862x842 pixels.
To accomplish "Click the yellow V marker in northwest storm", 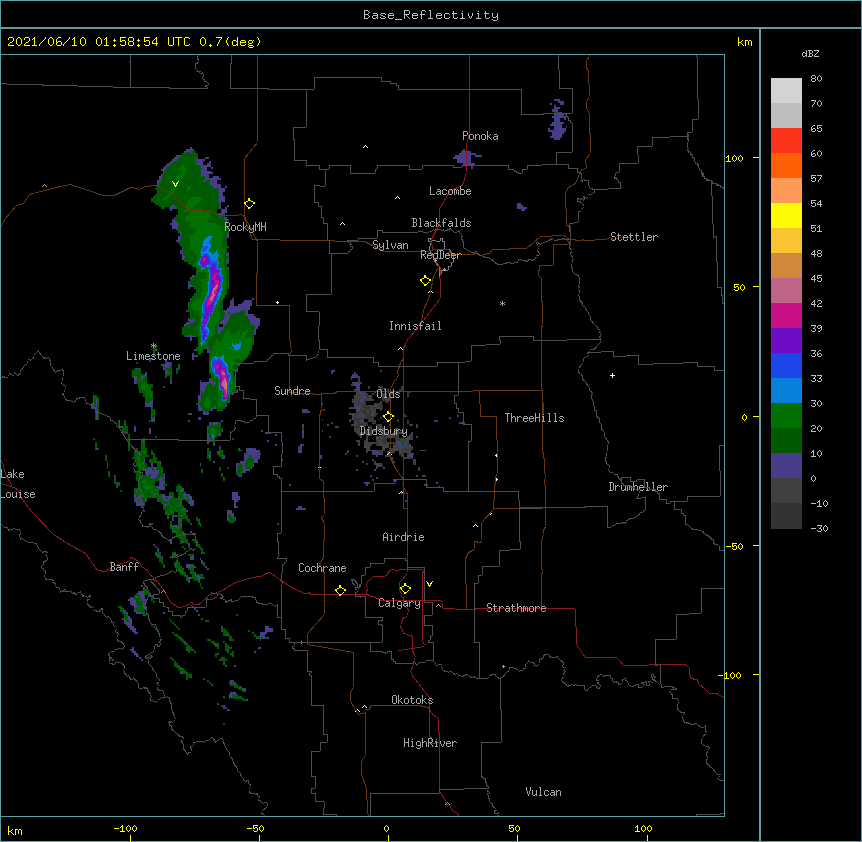I will (175, 184).
